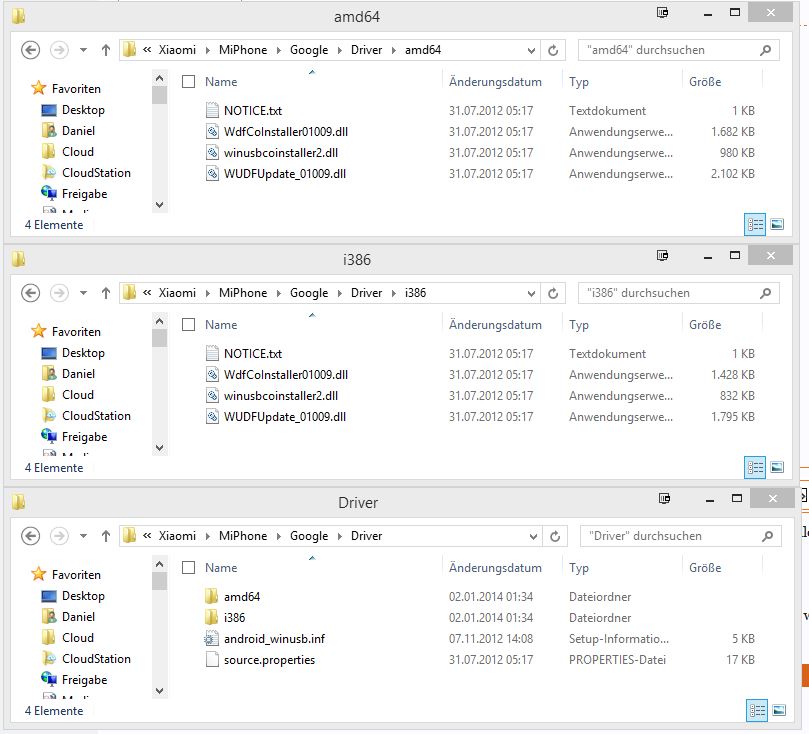The width and height of the screenshot is (809, 734).
Task: Click MiPhone breadcrumb in i386 window
Action: pyautogui.click(x=243, y=293)
